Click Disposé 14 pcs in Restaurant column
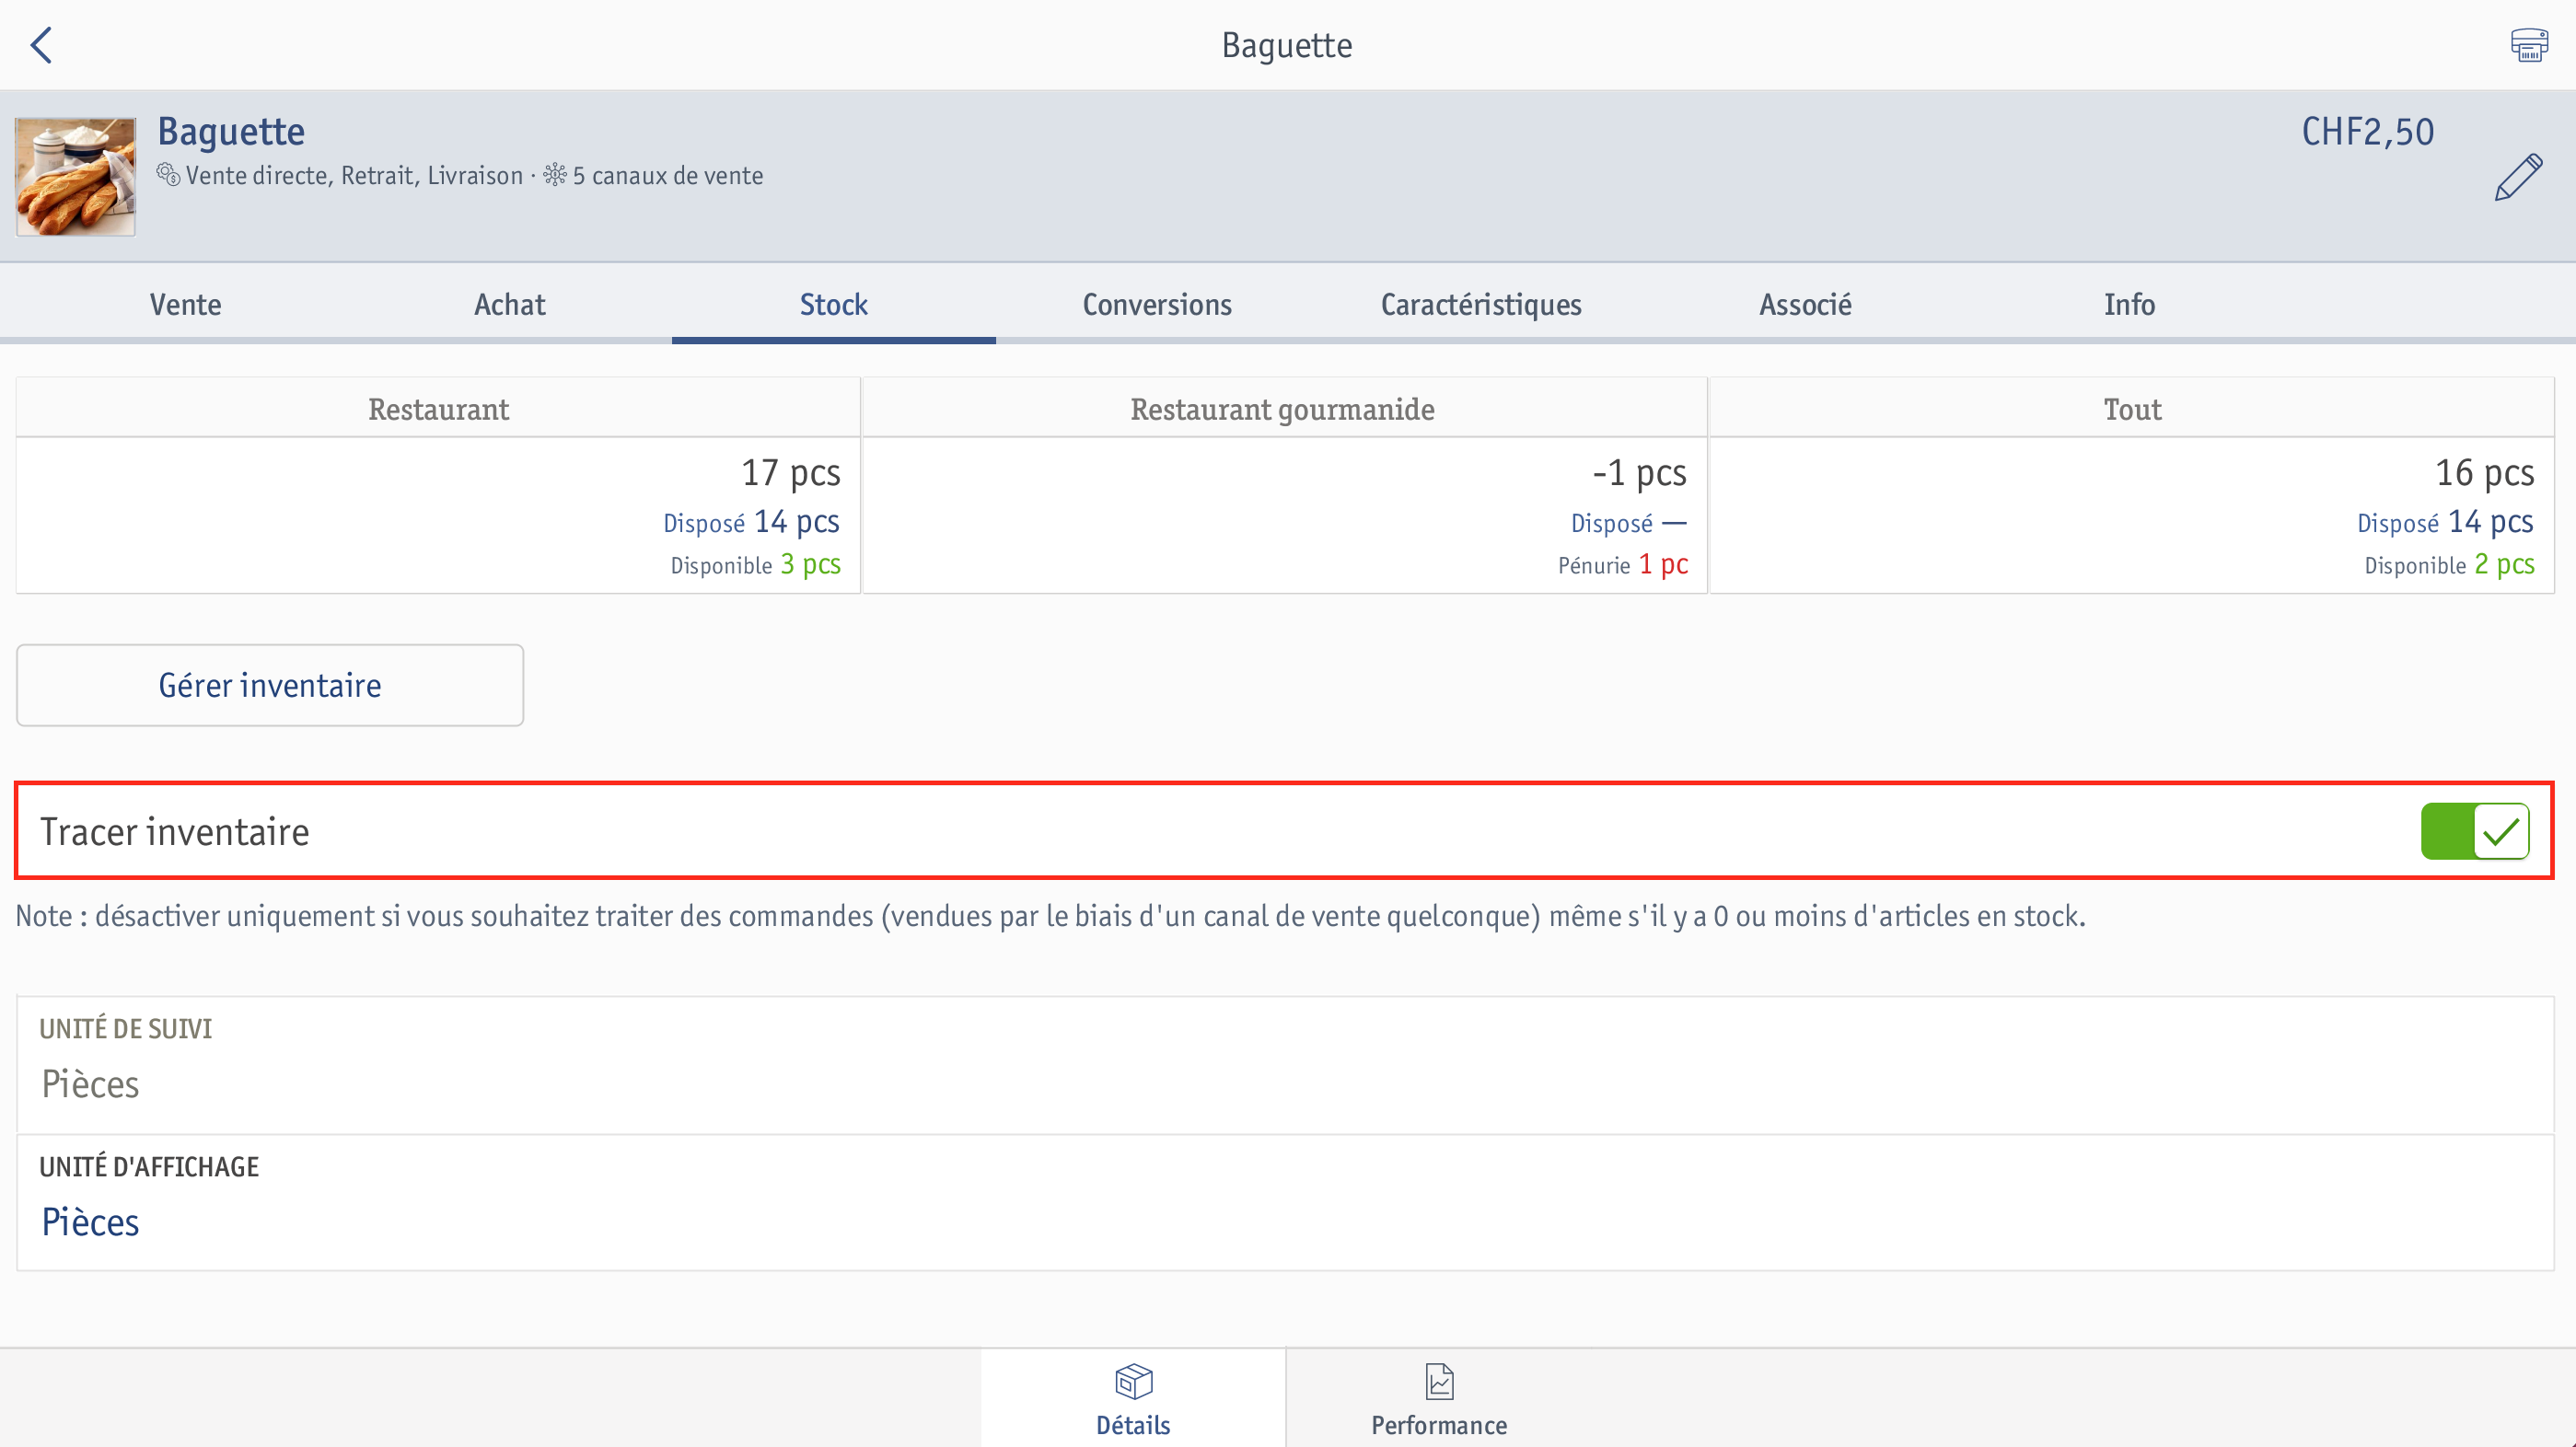The height and width of the screenshot is (1447, 2576). click(751, 522)
